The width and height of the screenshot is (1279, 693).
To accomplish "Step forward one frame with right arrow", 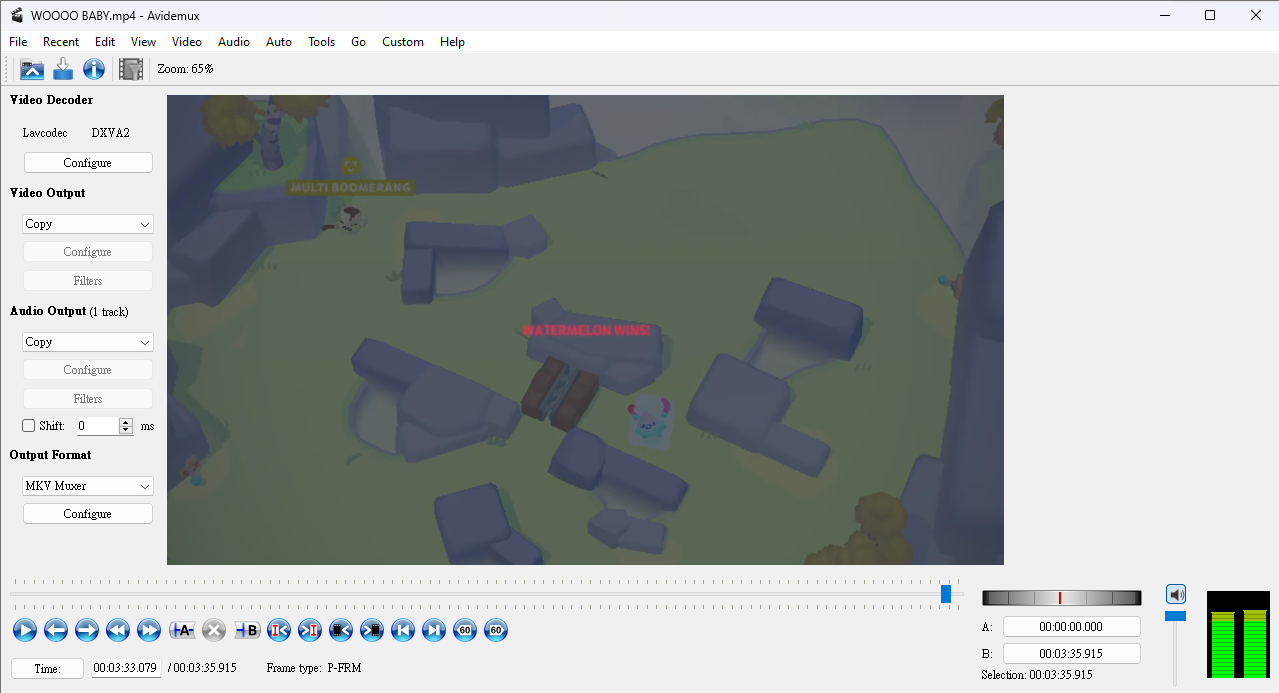I will (x=87, y=630).
